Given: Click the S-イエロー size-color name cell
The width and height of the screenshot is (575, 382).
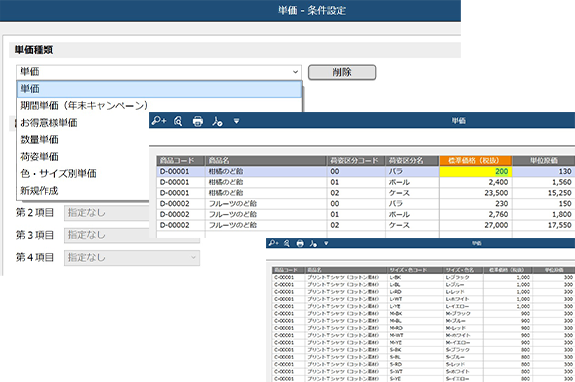Looking at the screenshot, I should [x=463, y=379].
